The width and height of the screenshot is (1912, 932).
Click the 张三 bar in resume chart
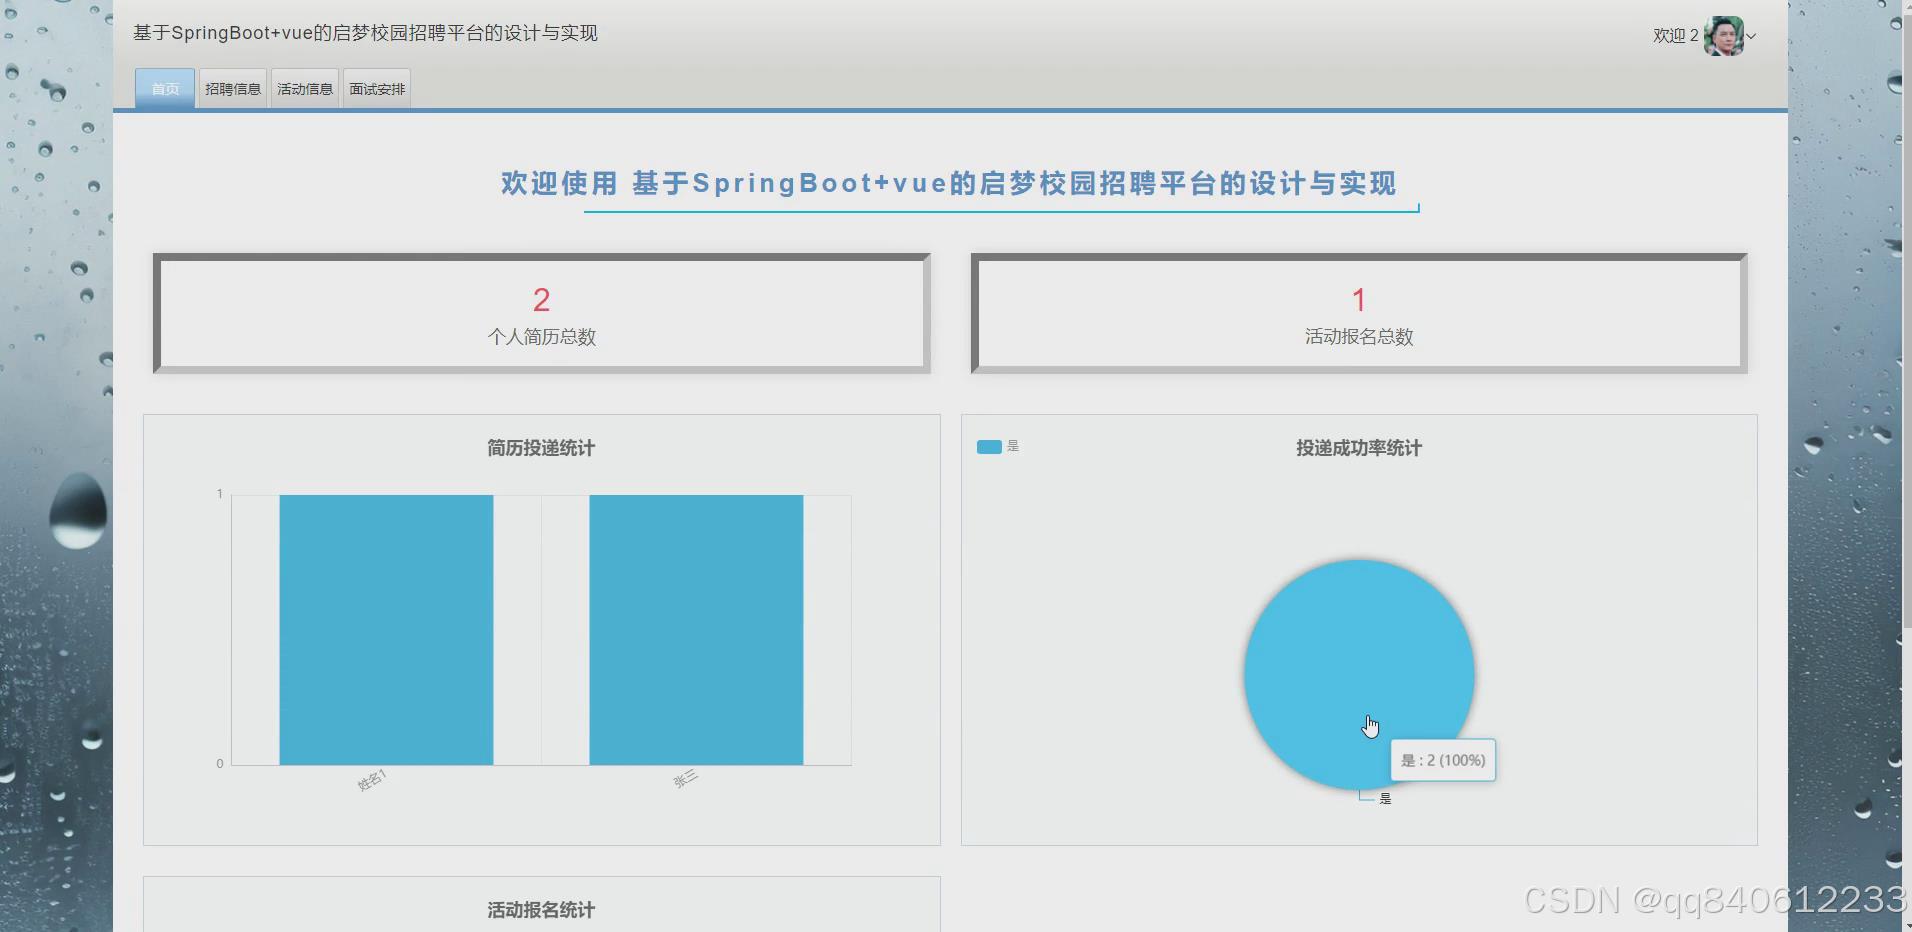pyautogui.click(x=696, y=630)
